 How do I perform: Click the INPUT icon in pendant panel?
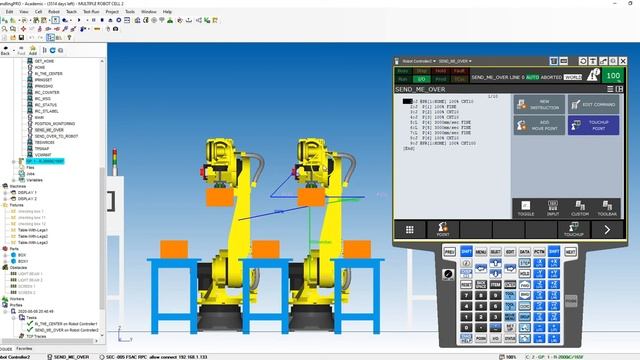(553, 208)
